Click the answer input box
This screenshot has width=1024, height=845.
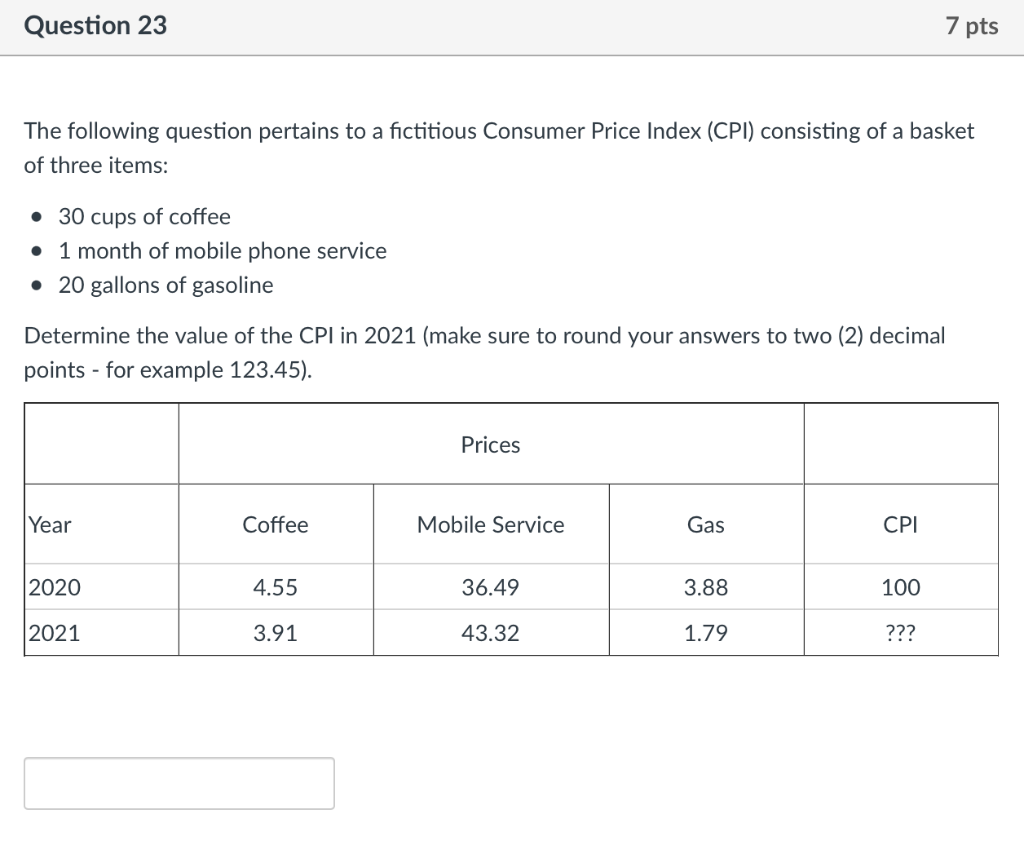[x=179, y=783]
